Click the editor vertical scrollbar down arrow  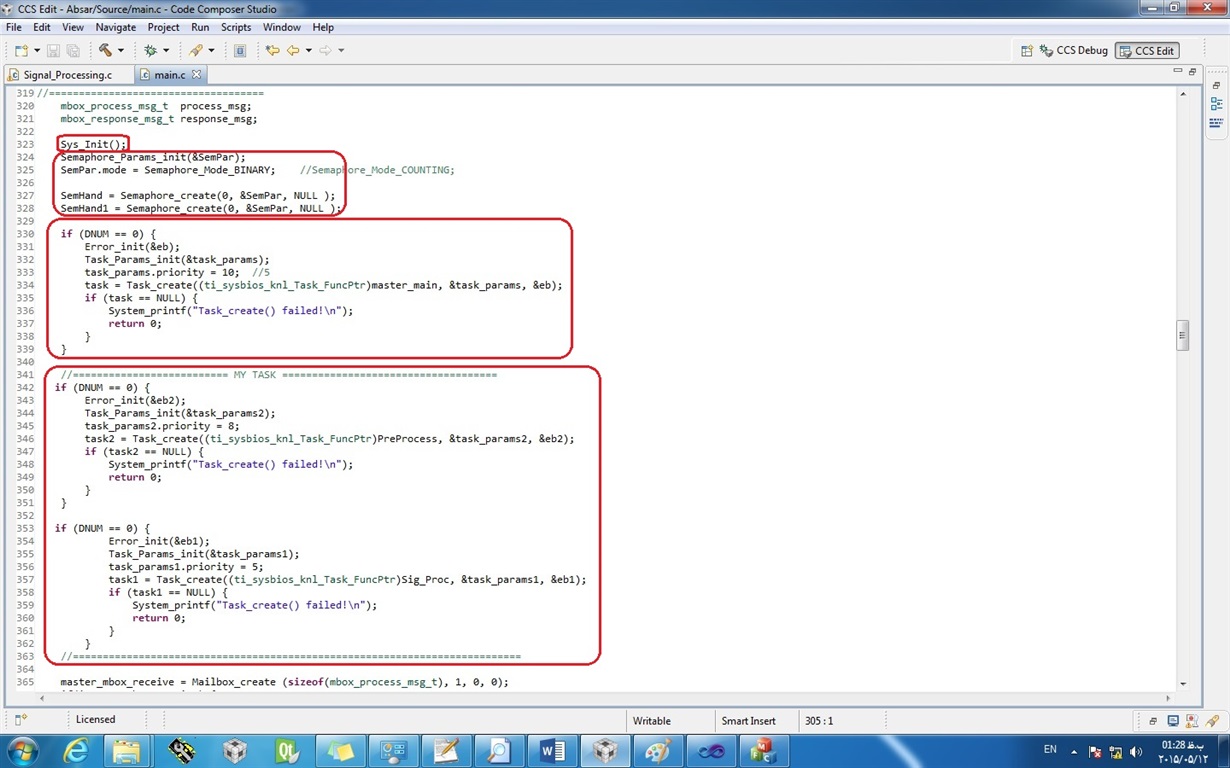[1183, 683]
